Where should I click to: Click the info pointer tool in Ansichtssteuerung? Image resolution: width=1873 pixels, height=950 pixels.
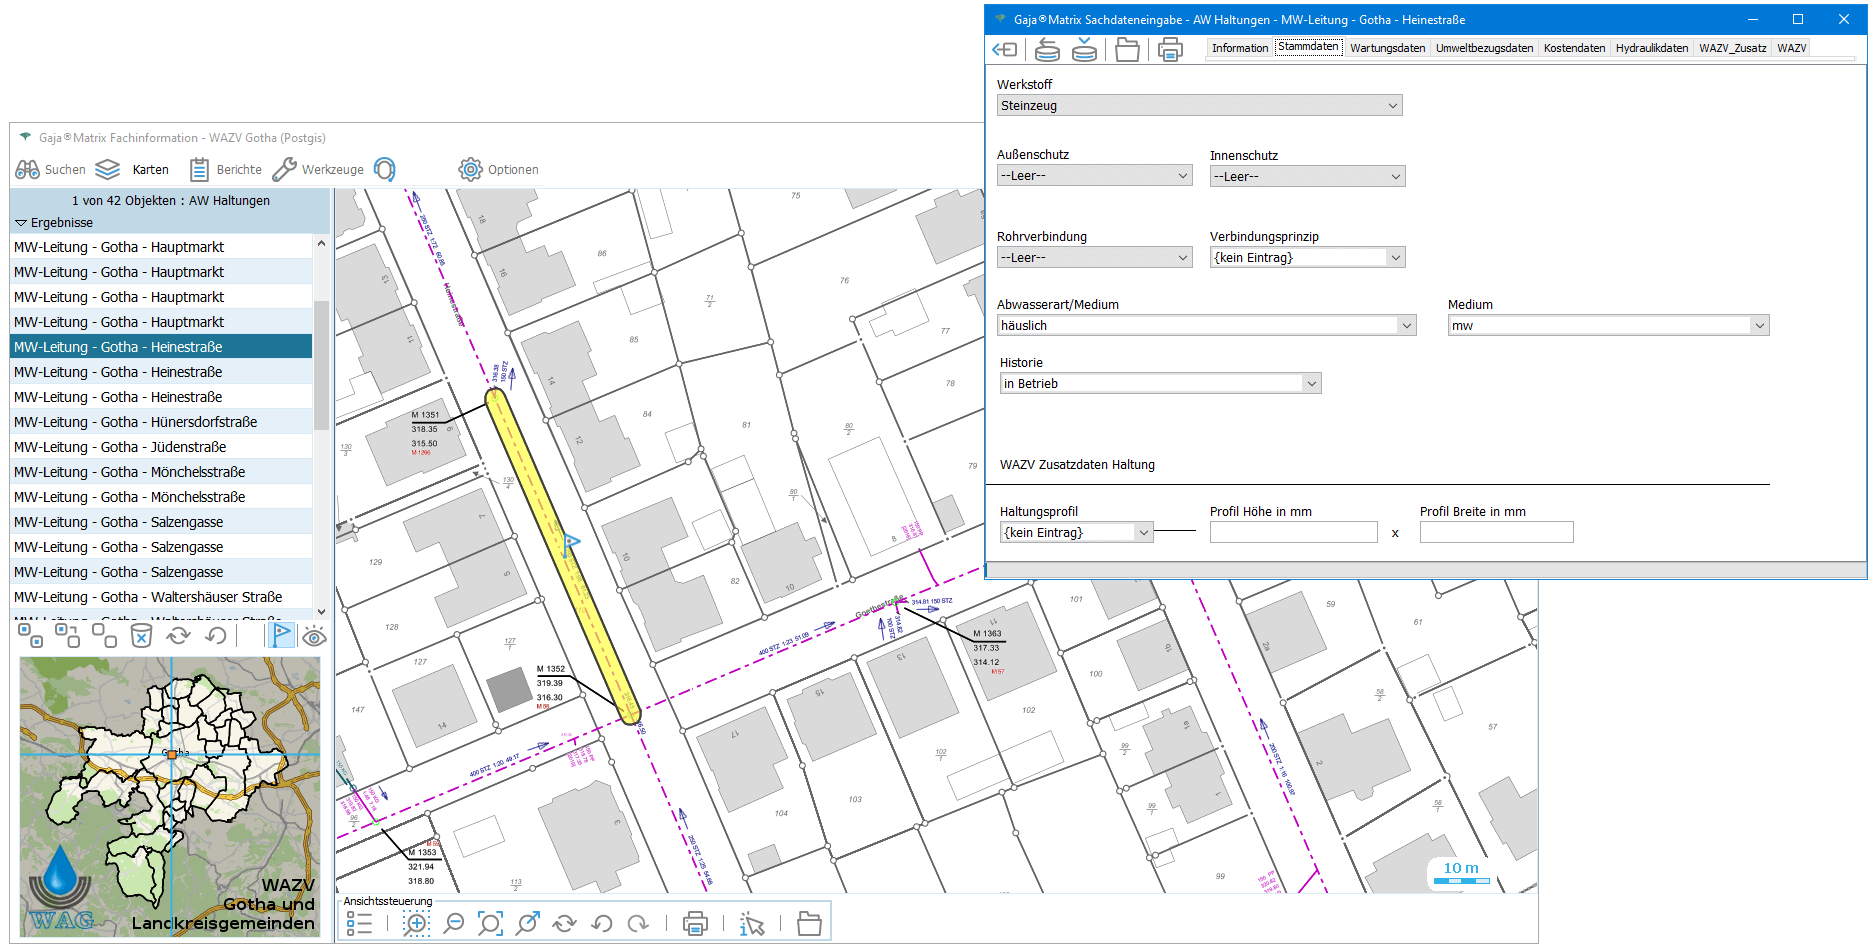(751, 924)
